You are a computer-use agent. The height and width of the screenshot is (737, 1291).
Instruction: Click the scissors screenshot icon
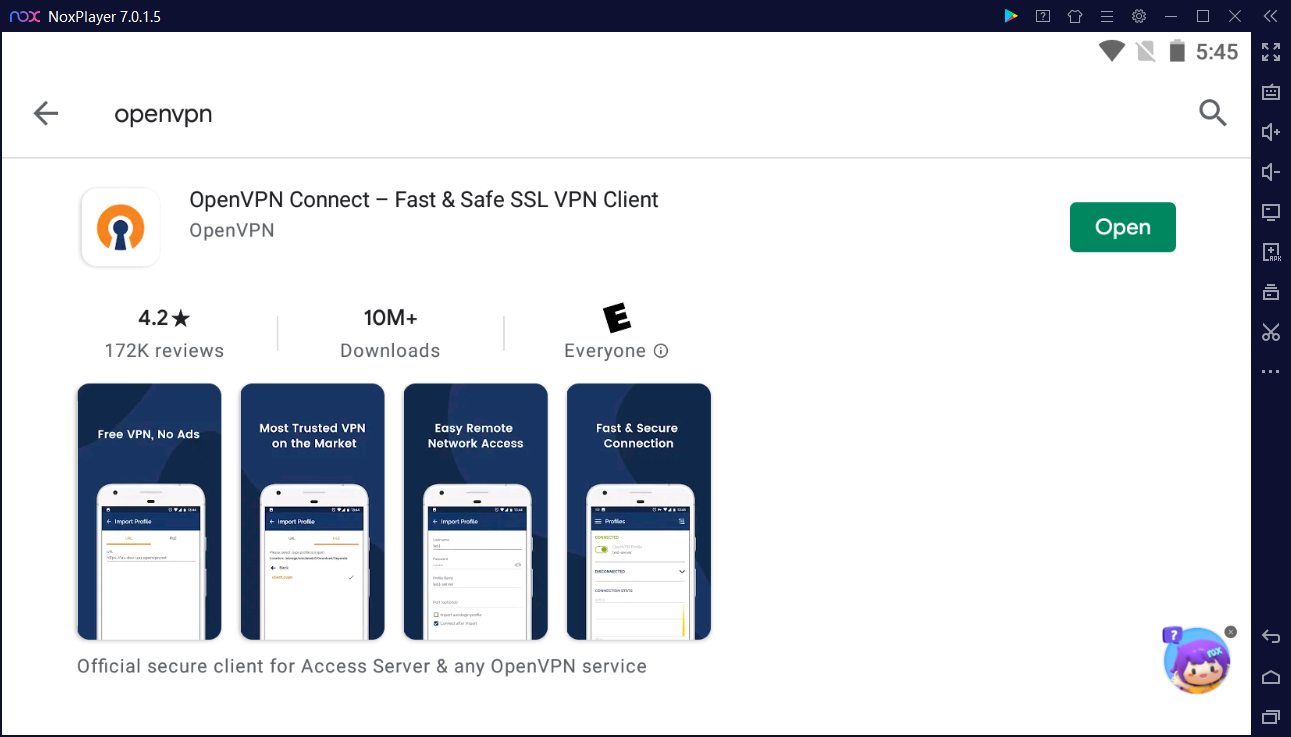pyautogui.click(x=1271, y=332)
